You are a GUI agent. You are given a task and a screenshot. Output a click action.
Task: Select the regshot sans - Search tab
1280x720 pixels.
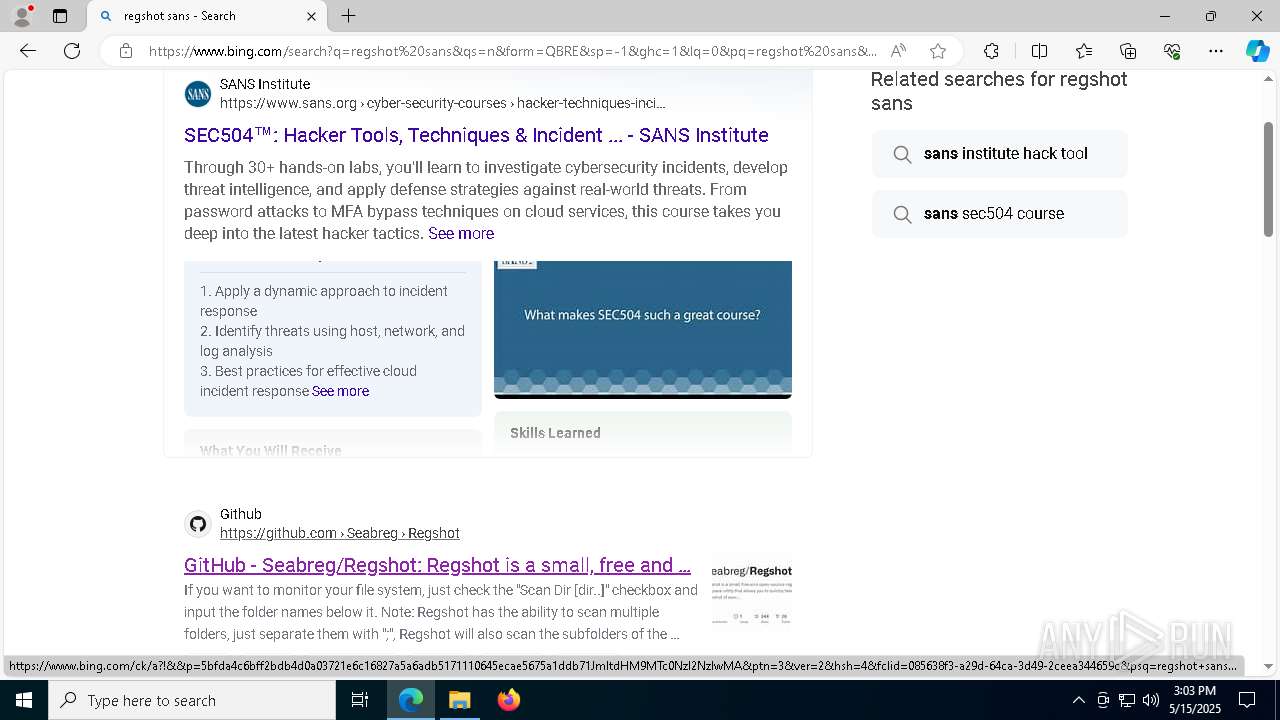[x=207, y=16]
